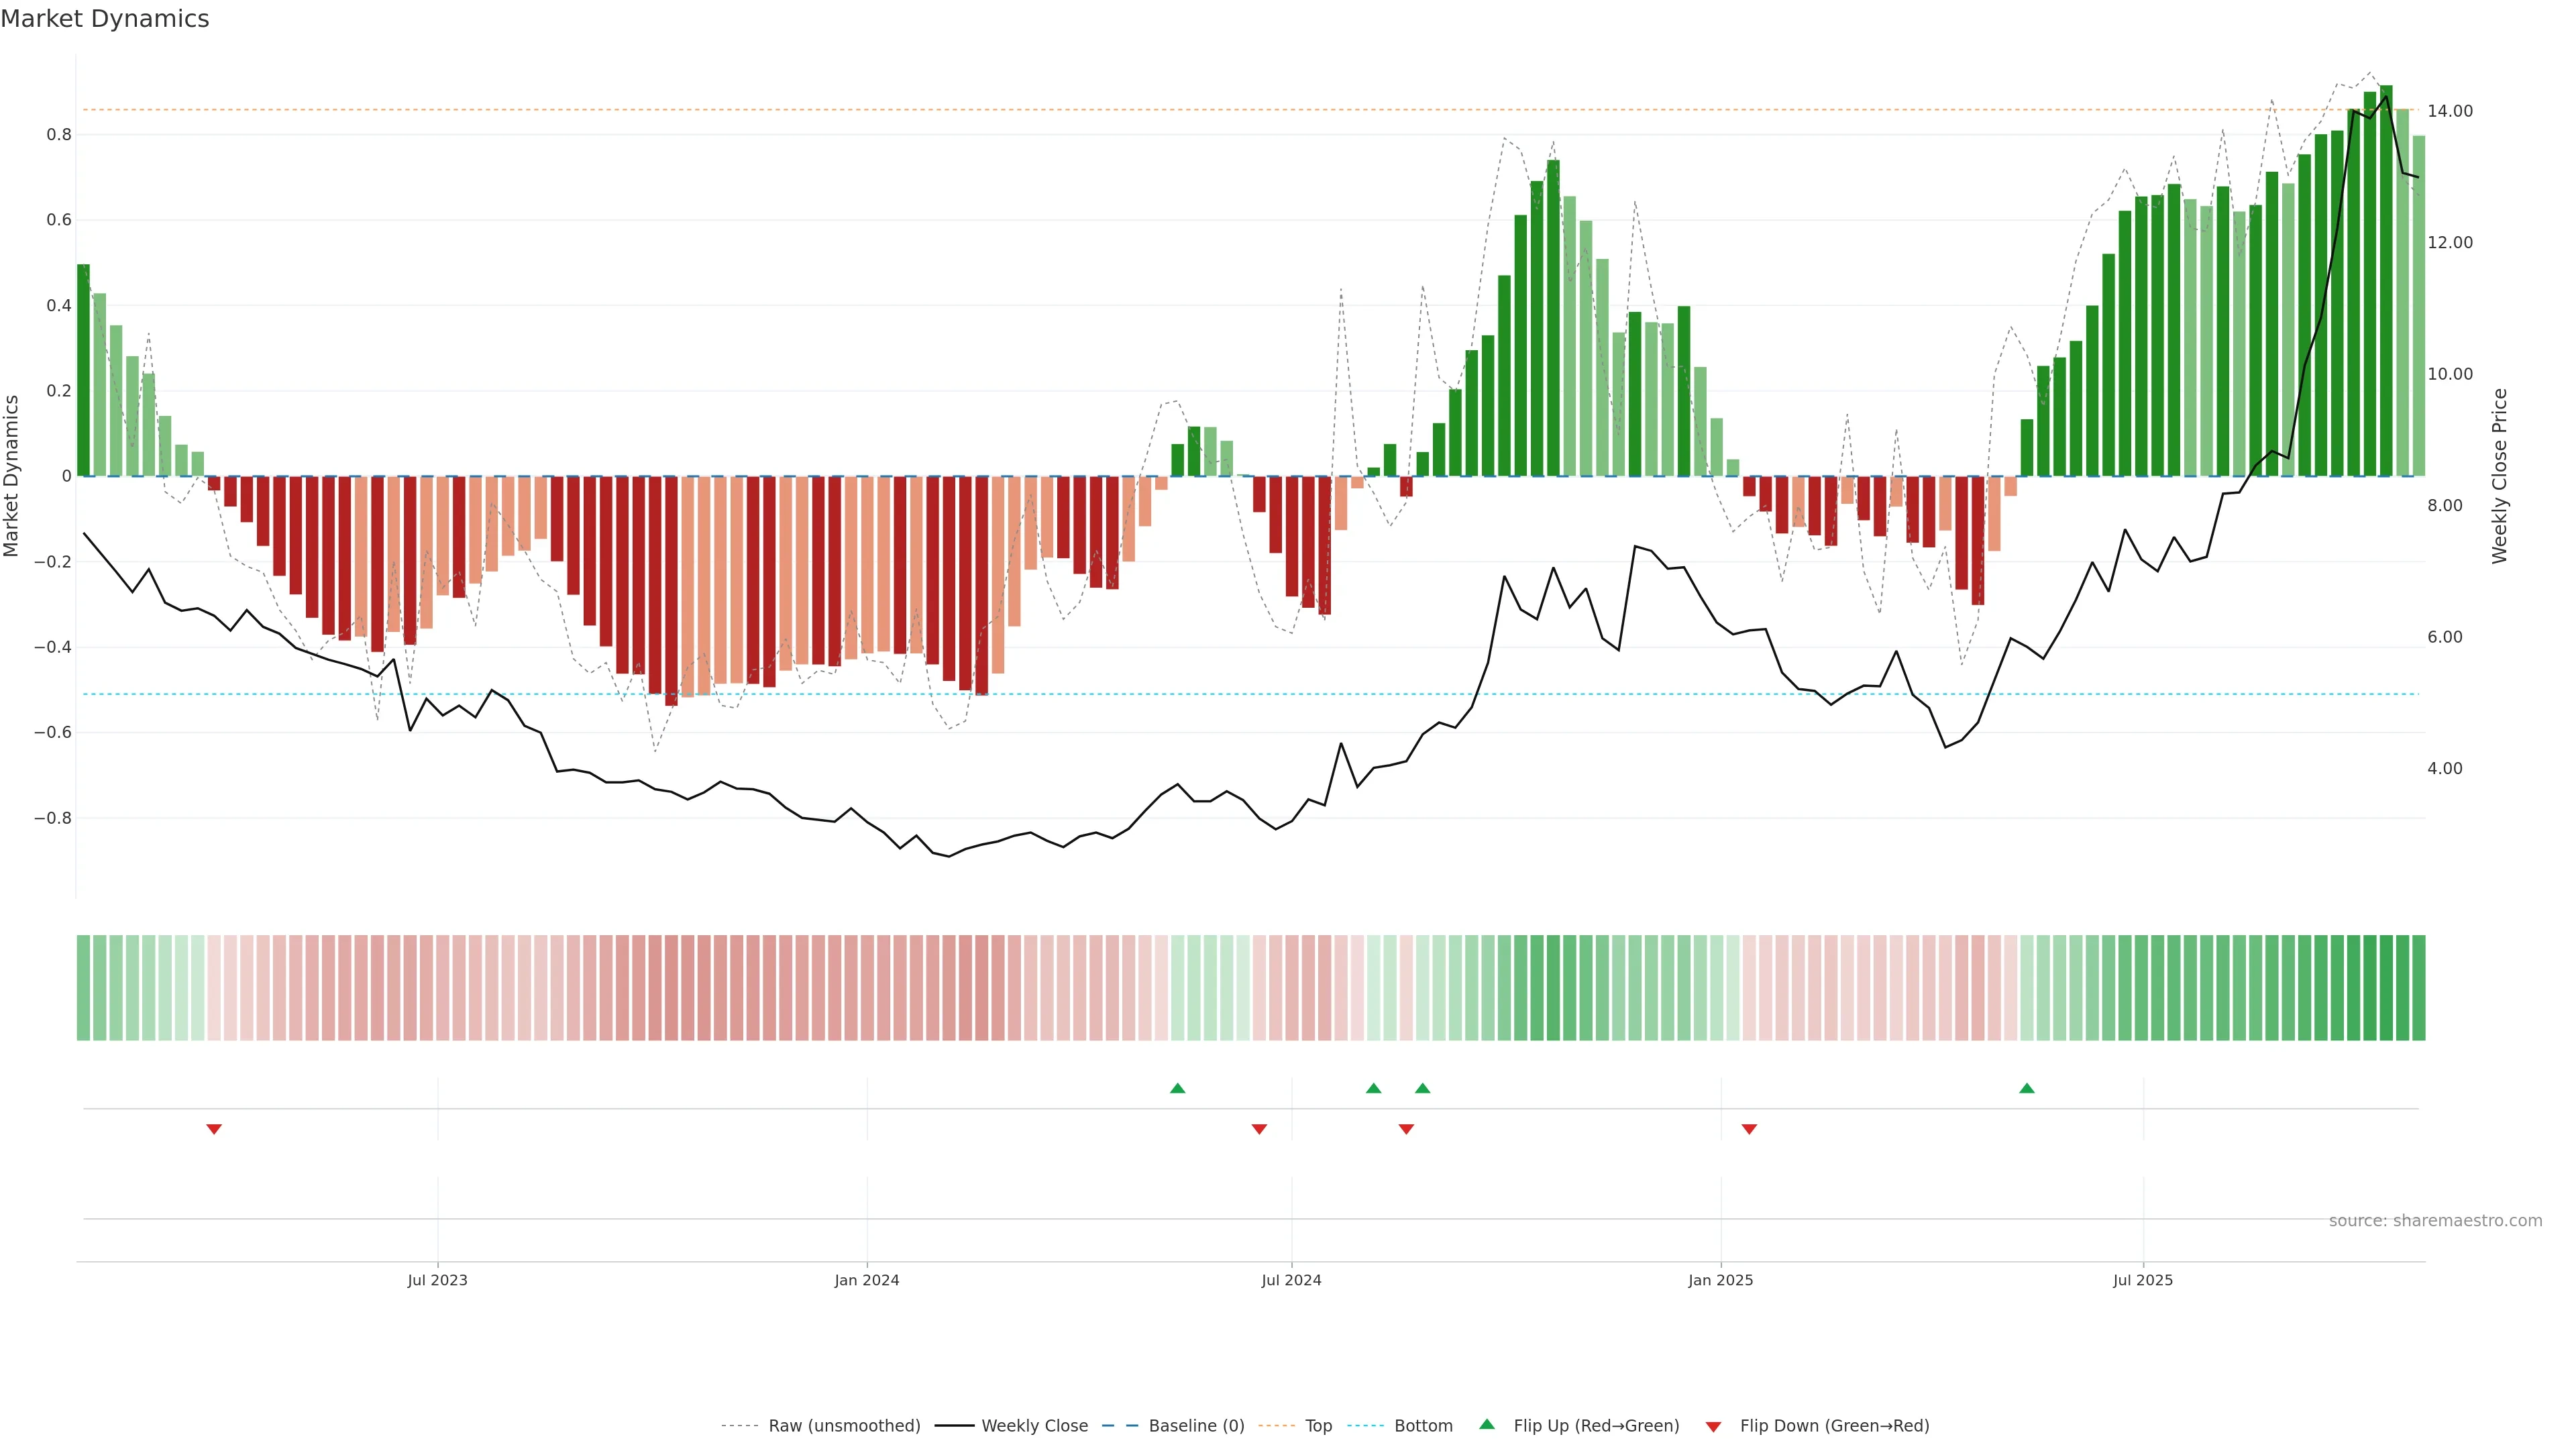Click the green Flip Up triangle in the legend
This screenshot has width=2576, height=1449.
pyautogui.click(x=1487, y=1424)
